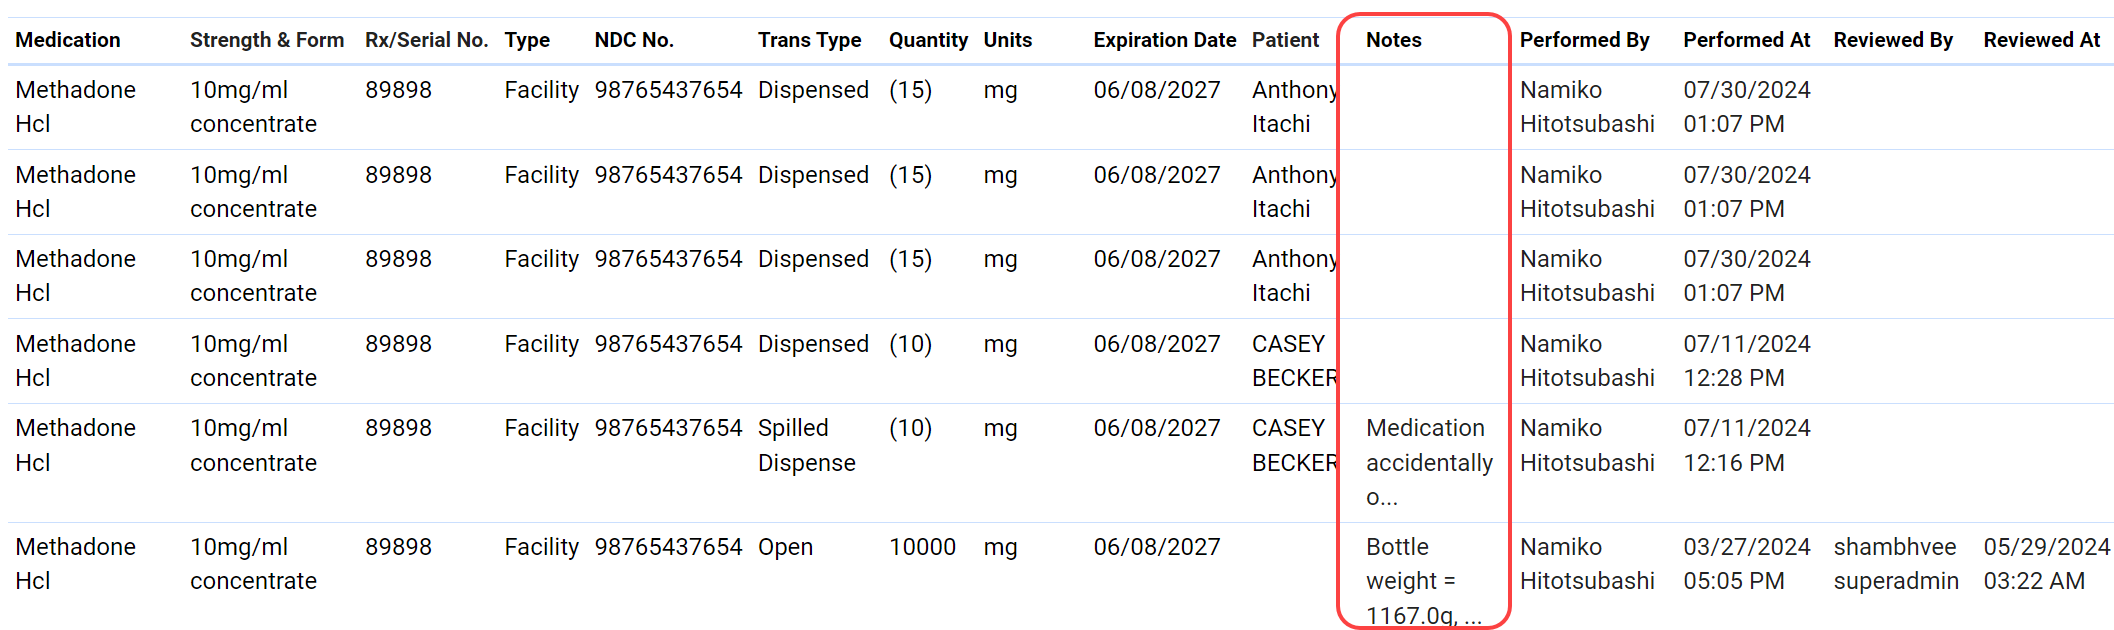2114x630 pixels.
Task: Click the Reviewed At column header
Action: click(2041, 40)
